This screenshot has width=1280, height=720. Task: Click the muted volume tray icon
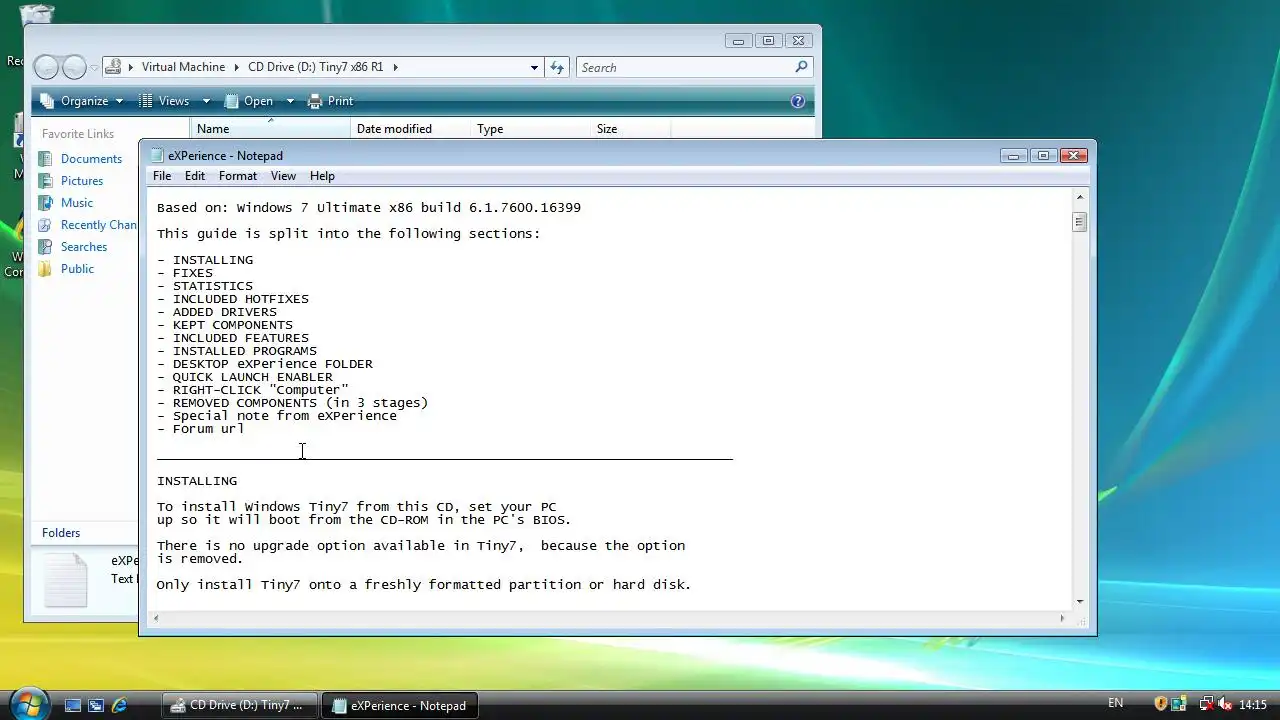(1225, 704)
